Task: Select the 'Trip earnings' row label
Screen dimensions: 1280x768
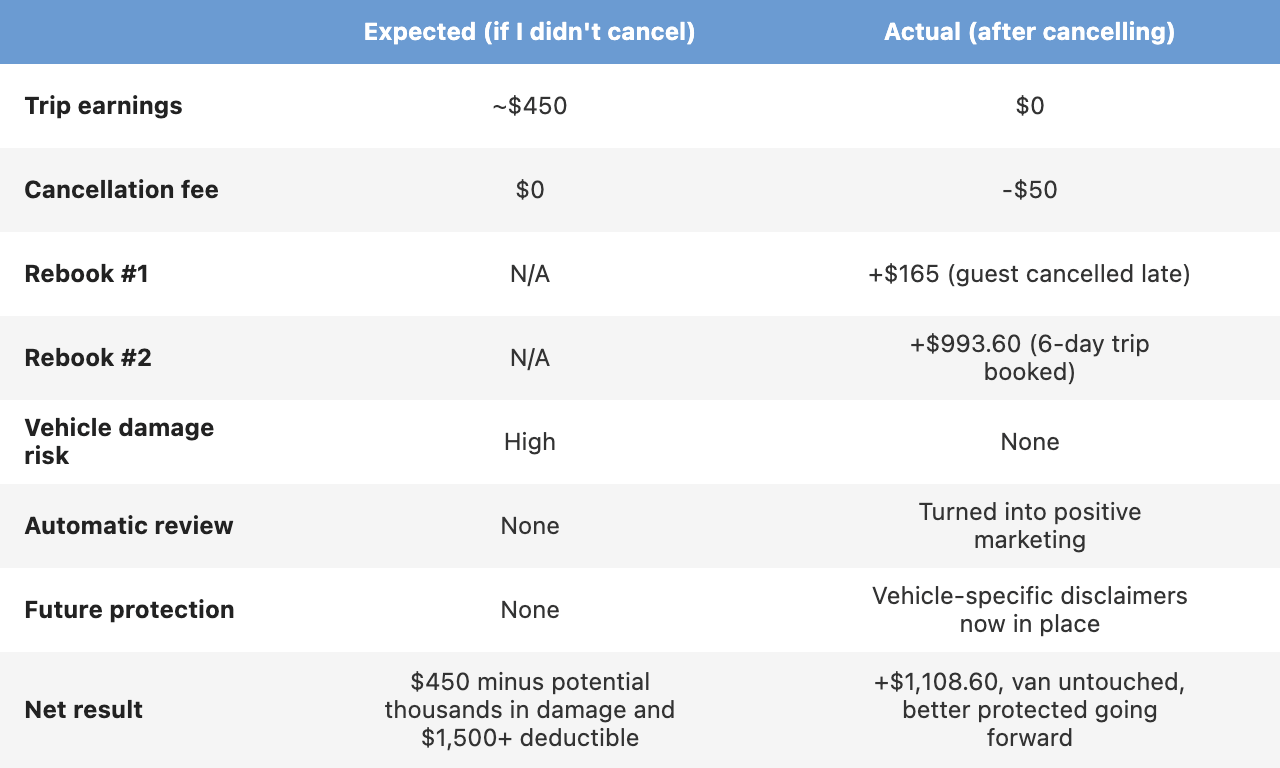Action: click(x=103, y=106)
